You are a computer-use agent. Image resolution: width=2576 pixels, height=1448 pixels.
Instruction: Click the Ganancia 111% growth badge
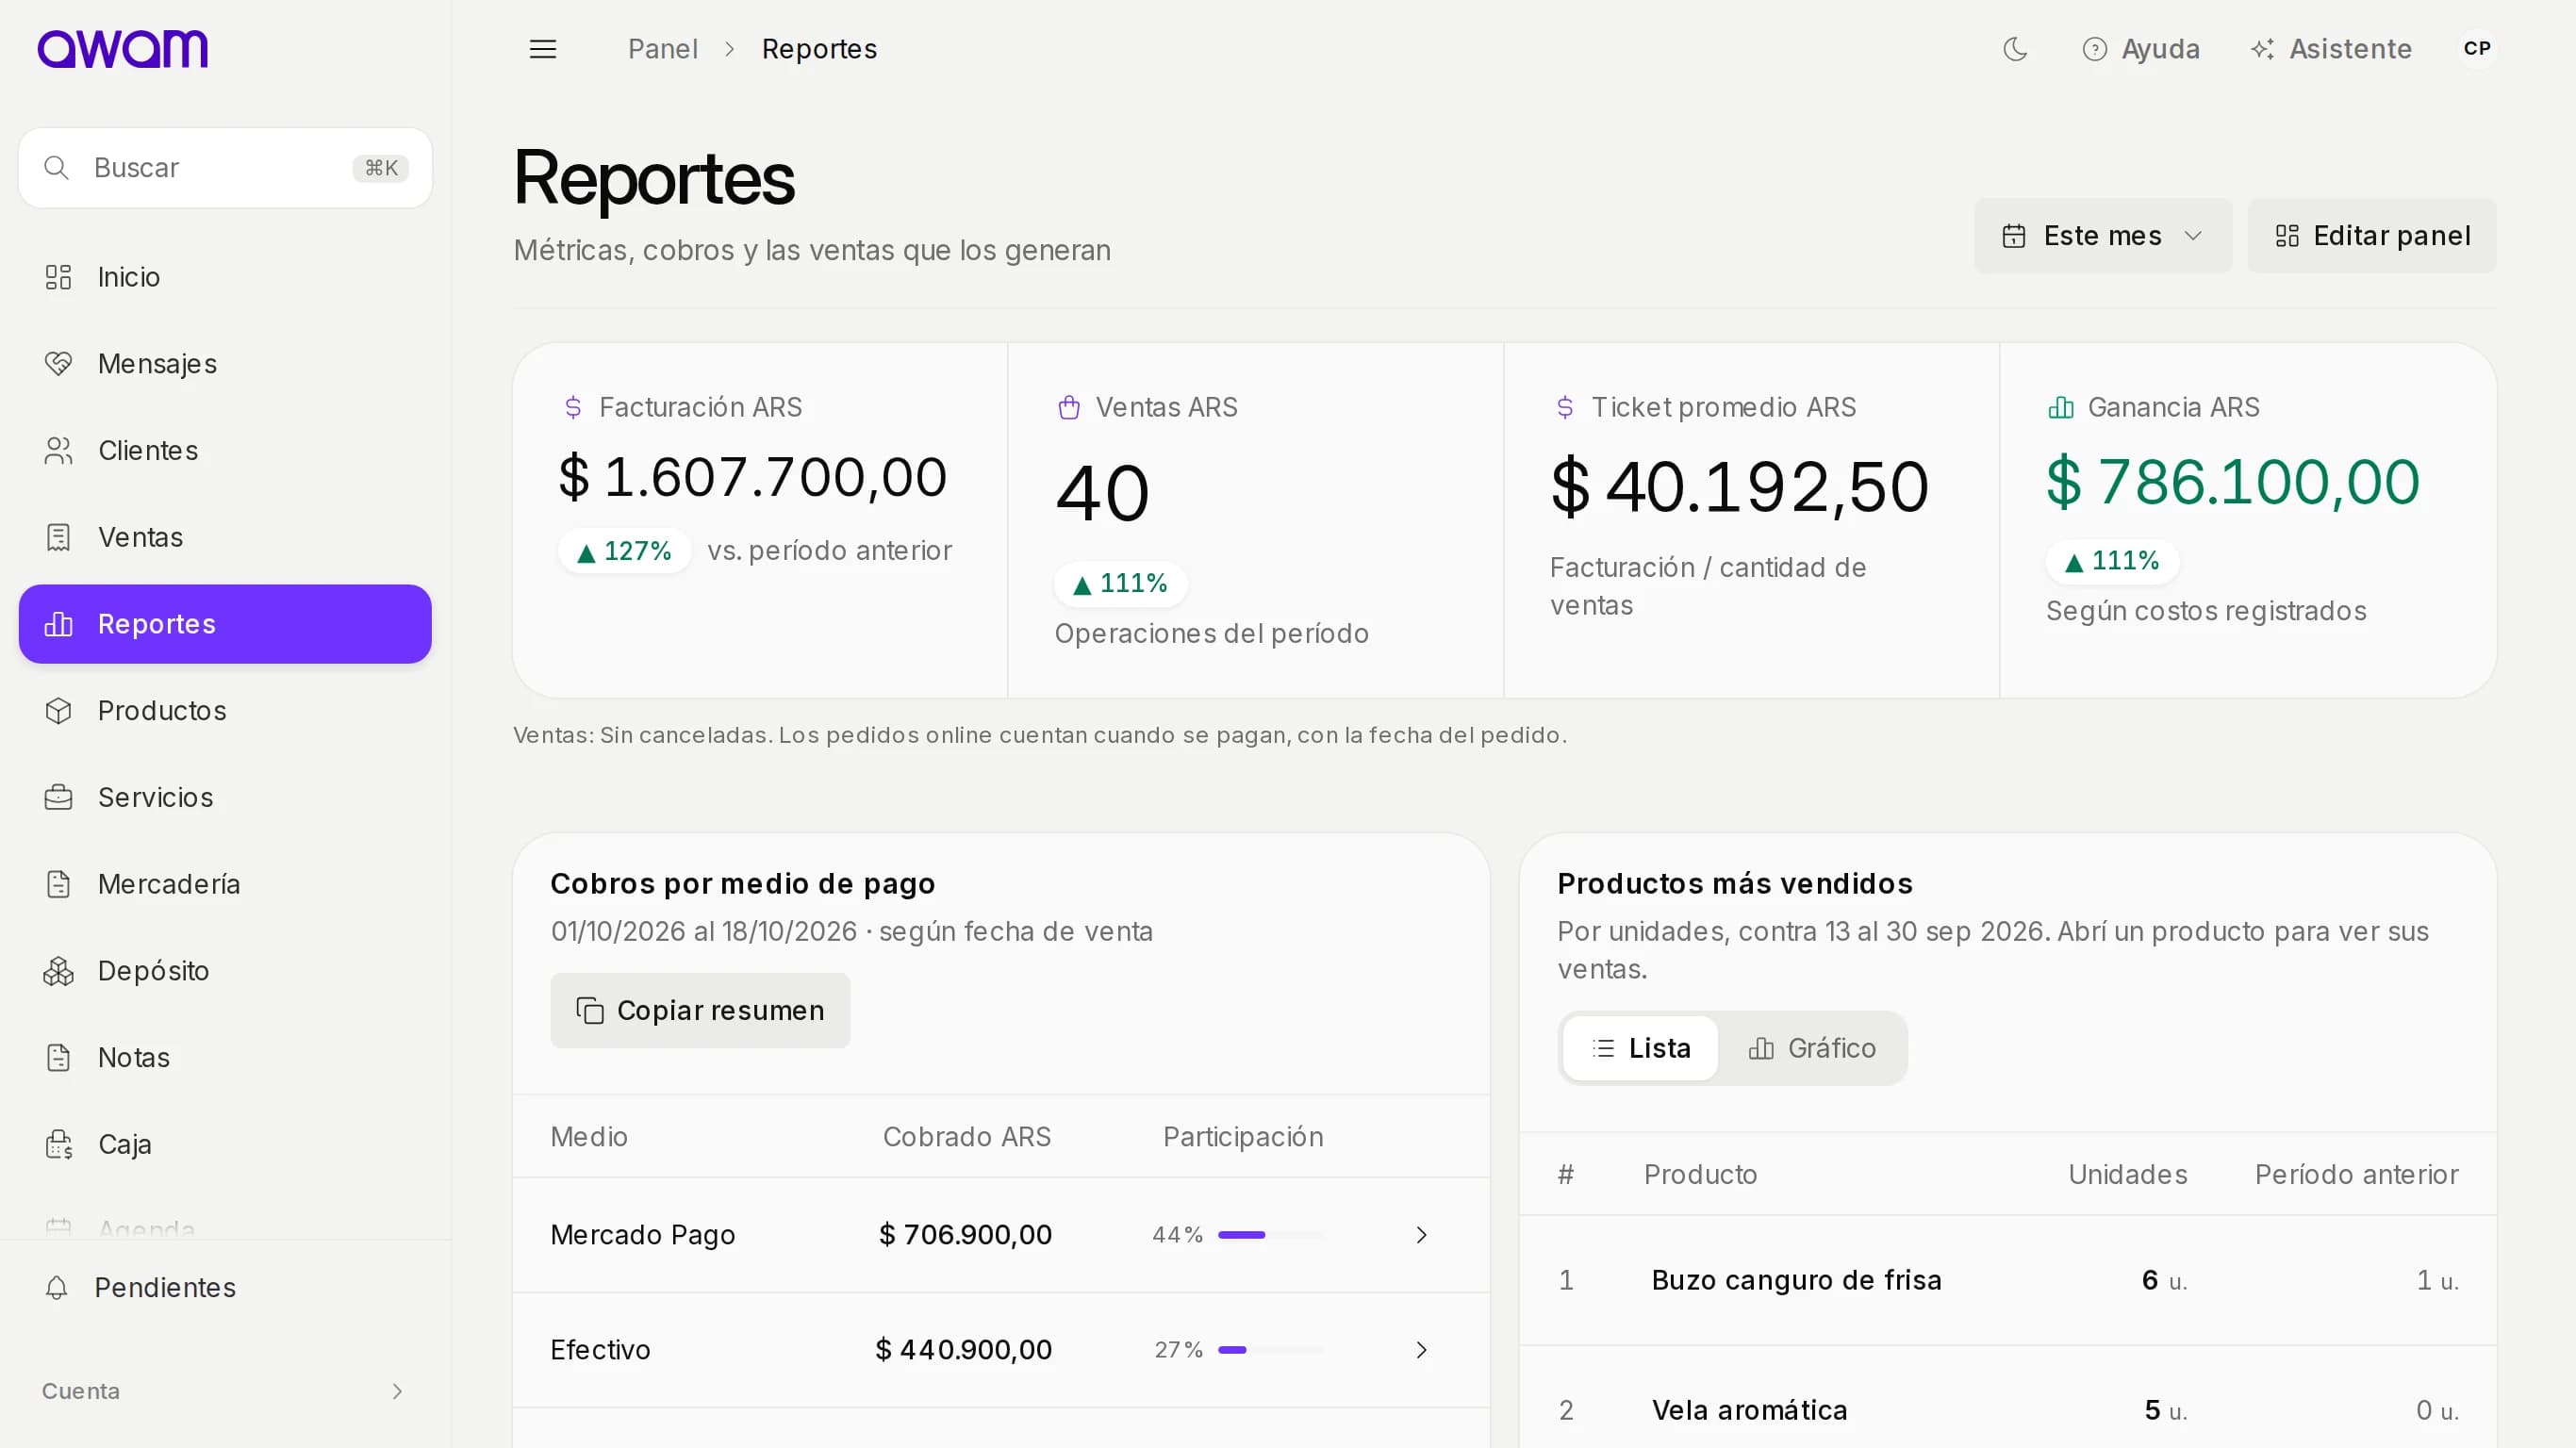[2112, 561]
